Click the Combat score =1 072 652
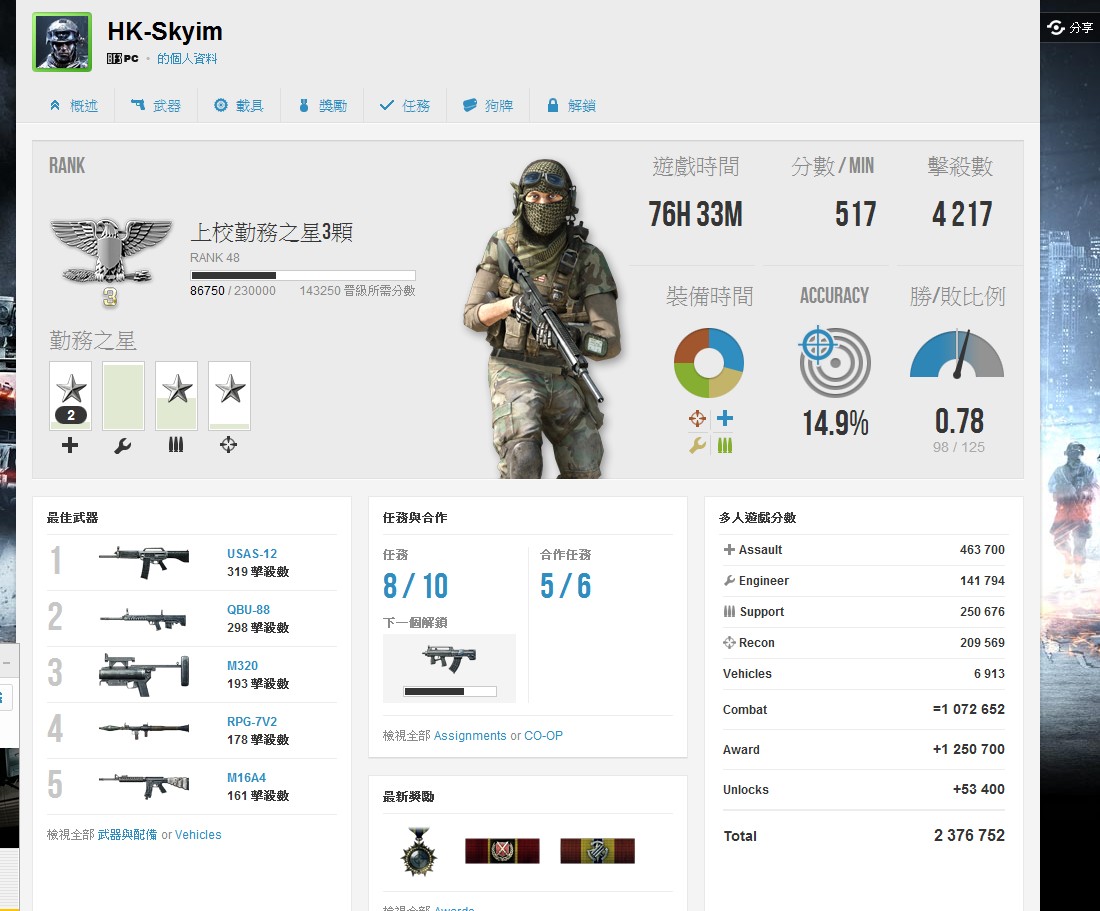Image resolution: width=1100 pixels, height=911 pixels. click(969, 710)
